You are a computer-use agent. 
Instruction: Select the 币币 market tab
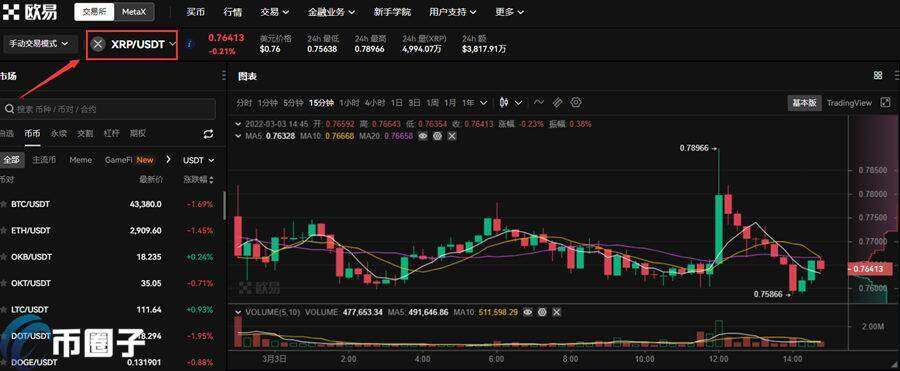tap(32, 133)
